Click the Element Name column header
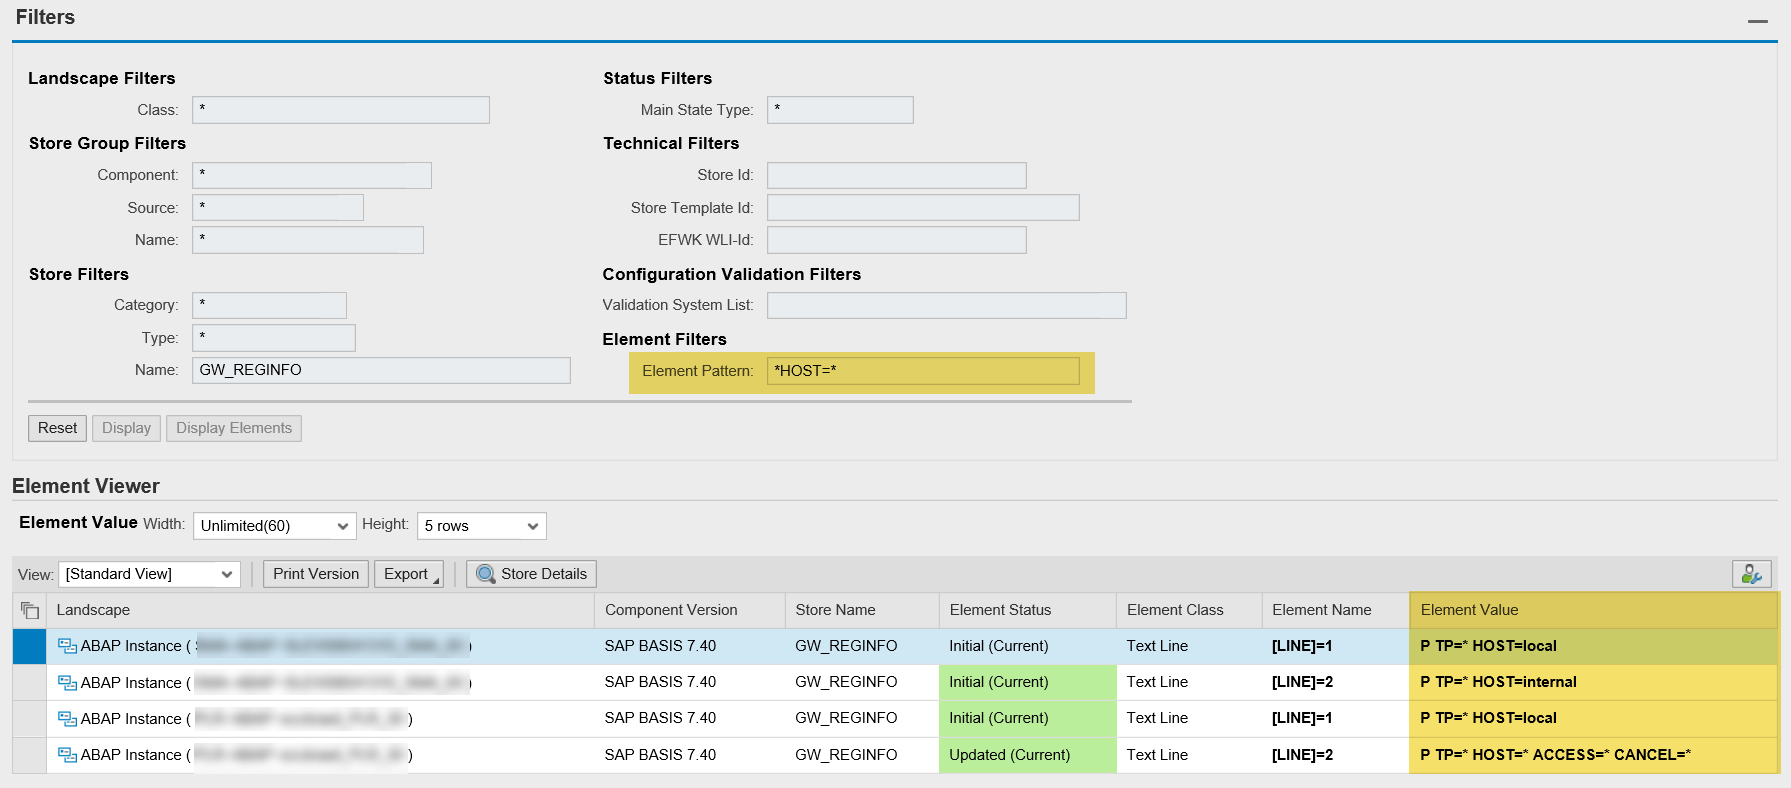Image resolution: width=1791 pixels, height=788 pixels. coord(1335,610)
